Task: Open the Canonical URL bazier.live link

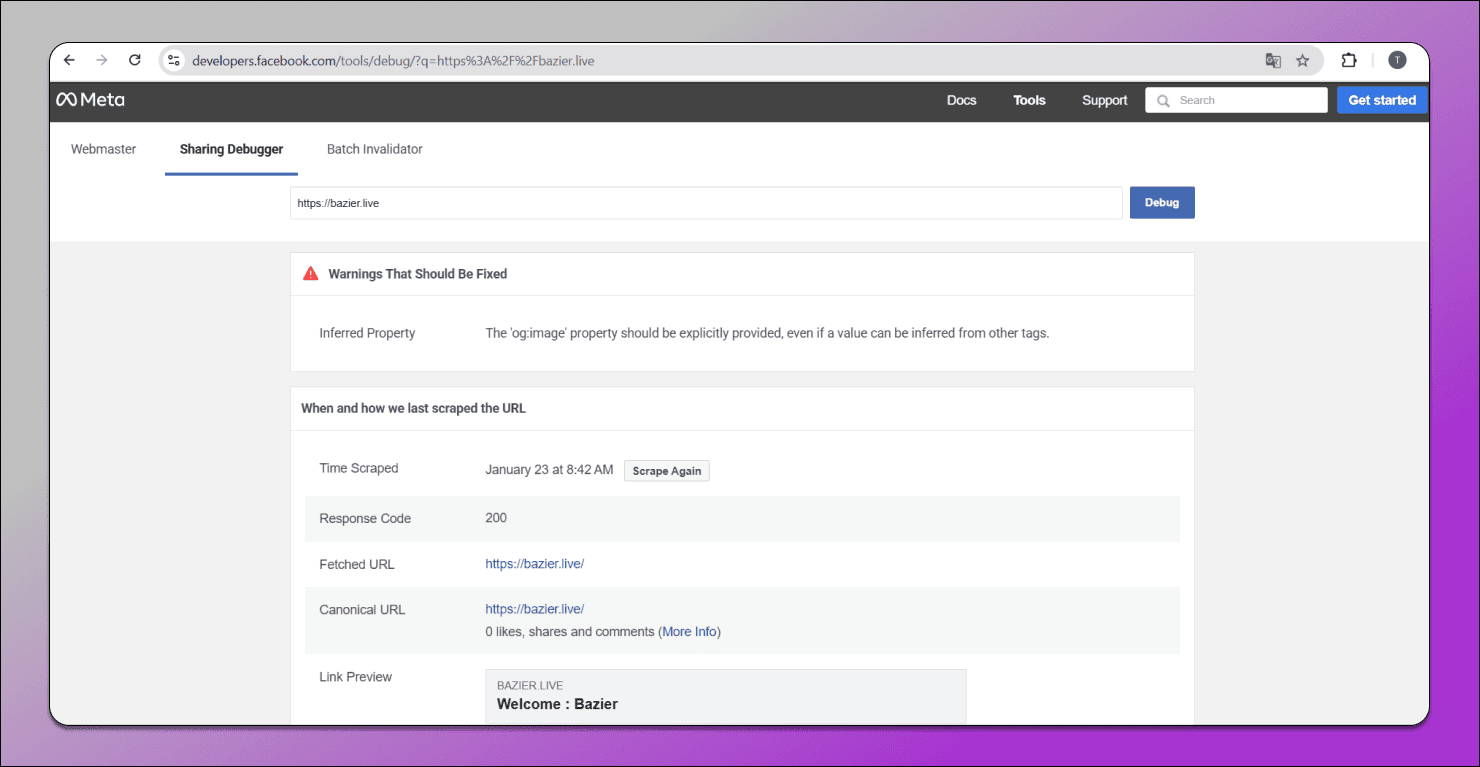Action: [x=535, y=609]
